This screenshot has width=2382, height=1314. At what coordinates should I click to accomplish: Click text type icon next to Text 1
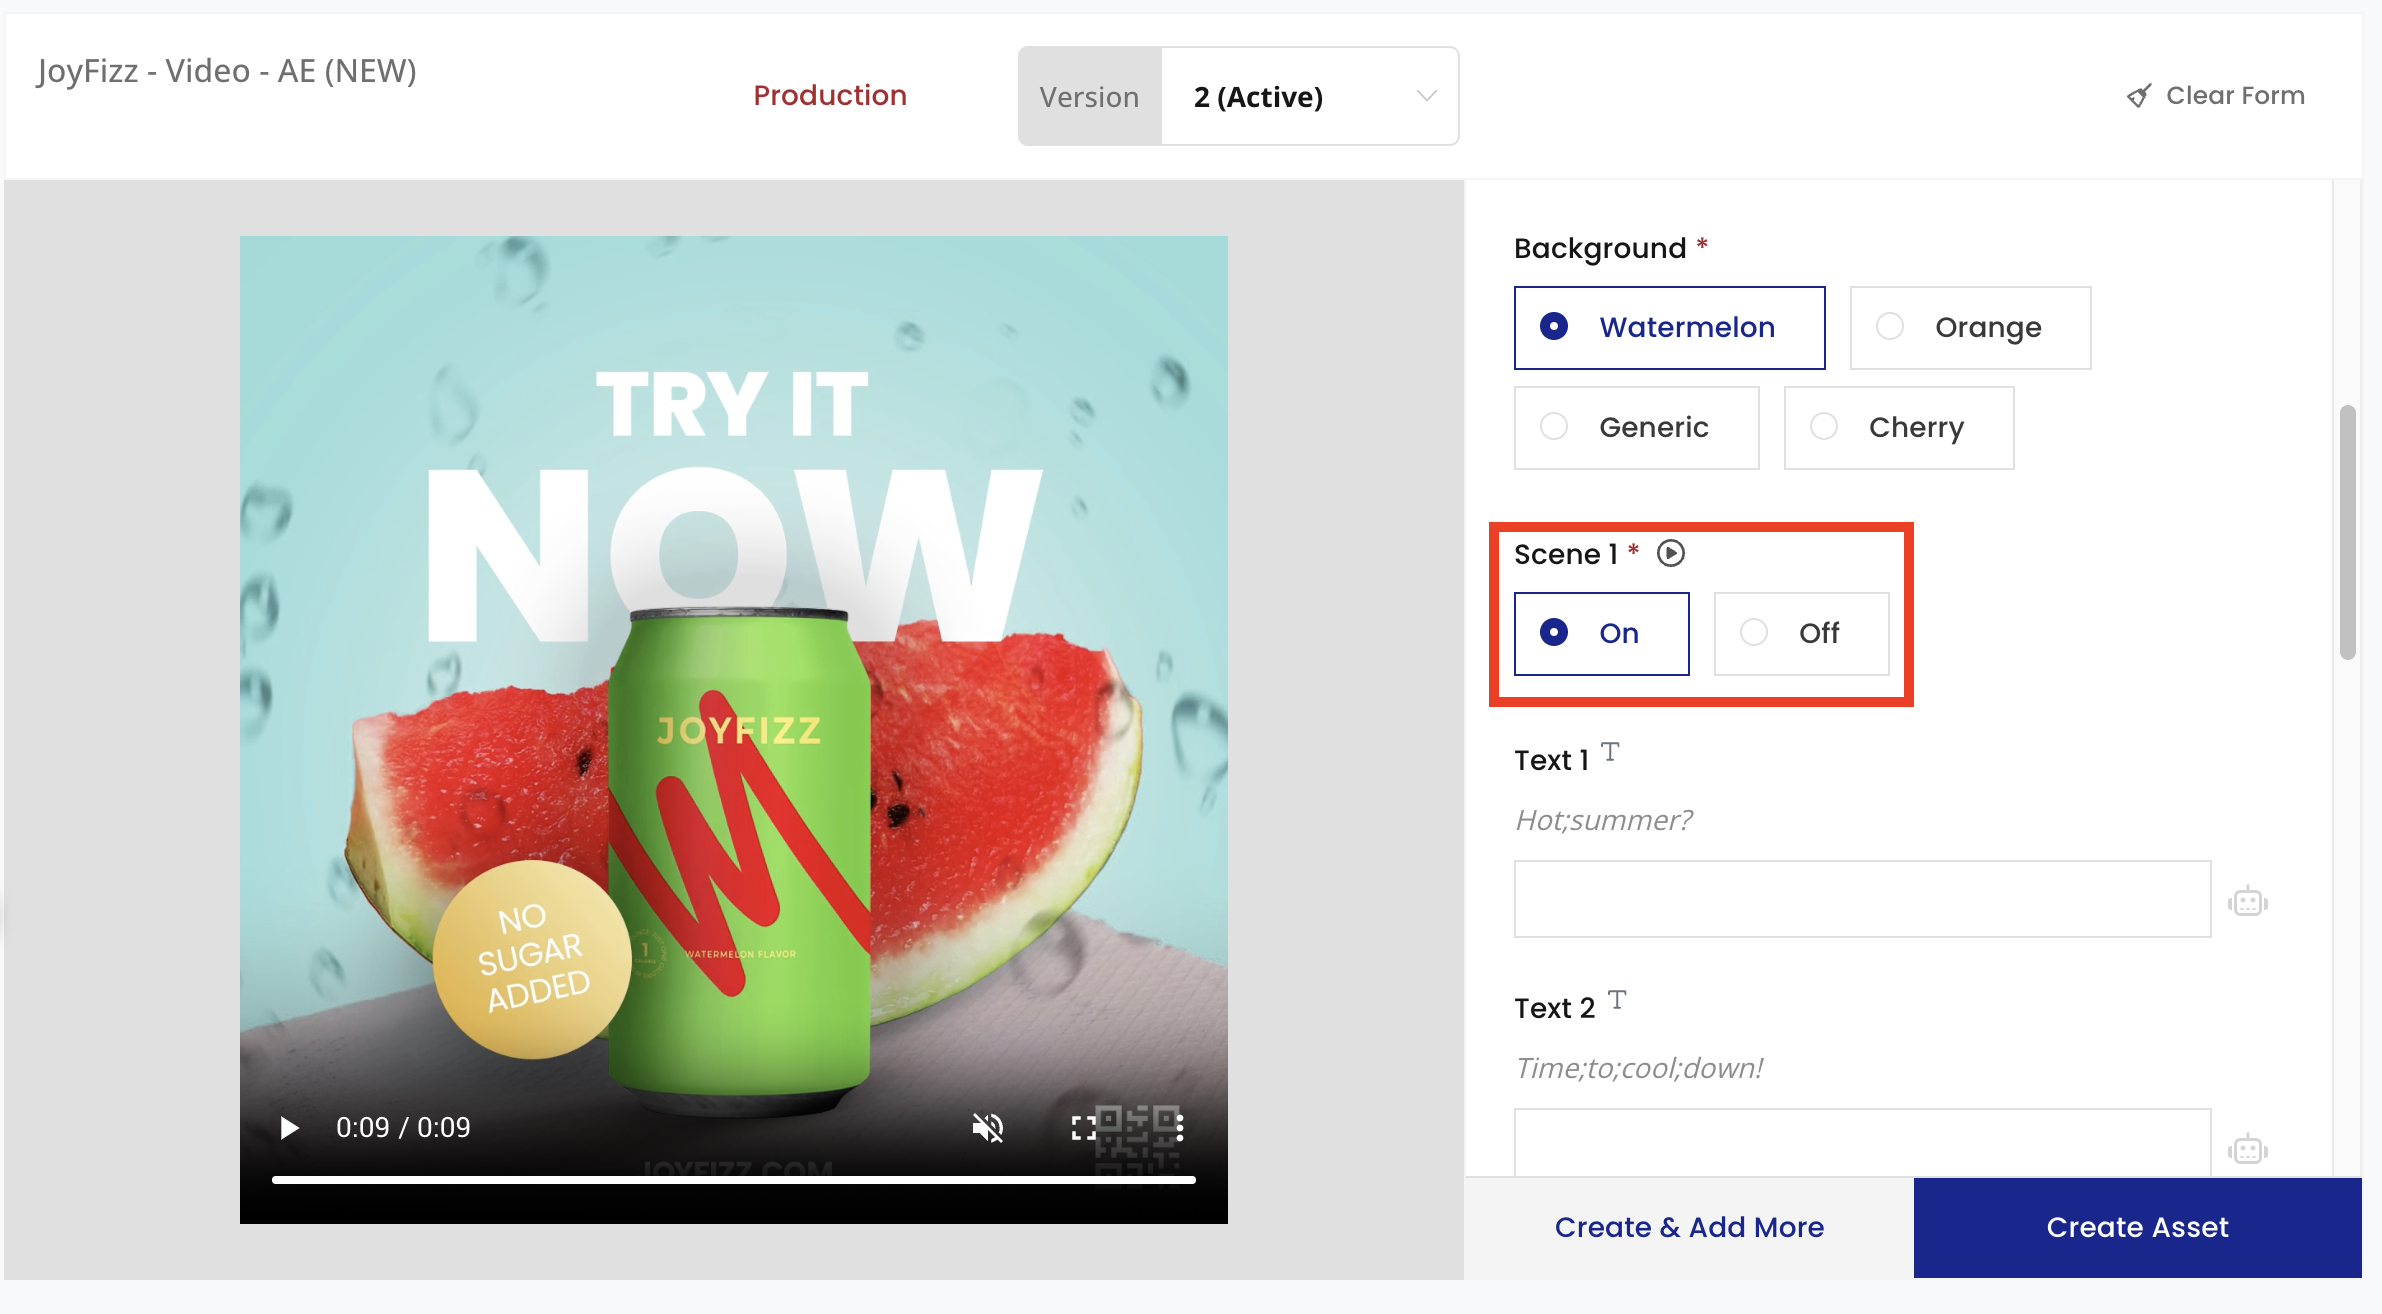coord(1609,751)
